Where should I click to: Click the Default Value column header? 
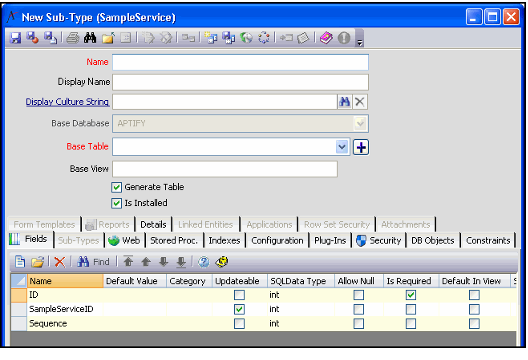134,281
